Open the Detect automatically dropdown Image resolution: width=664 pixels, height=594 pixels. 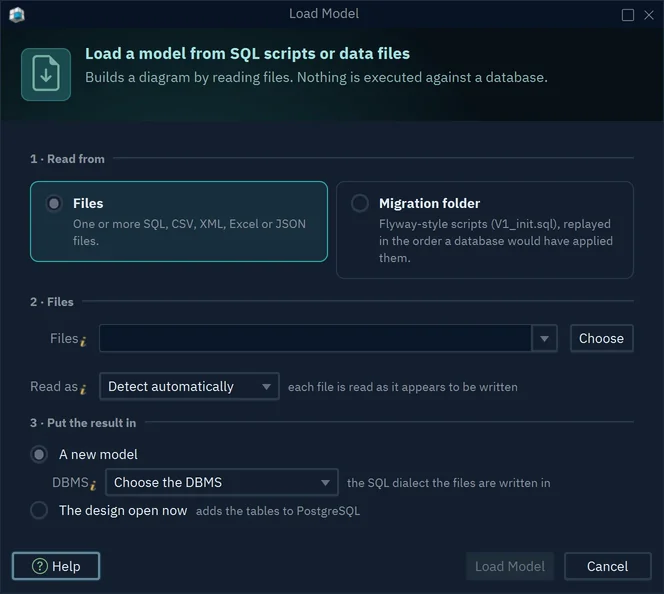pos(189,386)
